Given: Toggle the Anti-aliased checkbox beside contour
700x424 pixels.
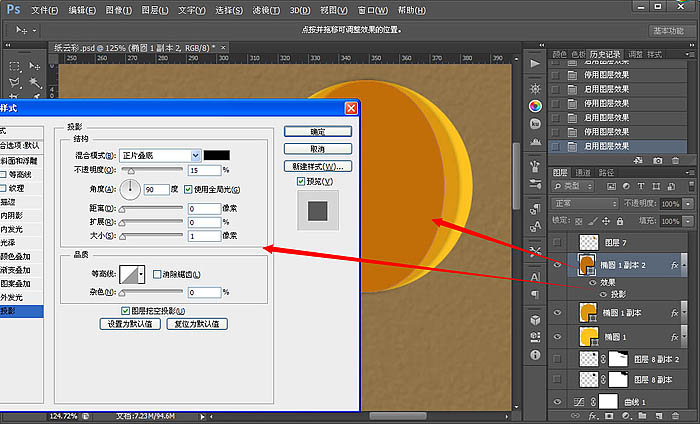Looking at the screenshot, I should pos(157,274).
